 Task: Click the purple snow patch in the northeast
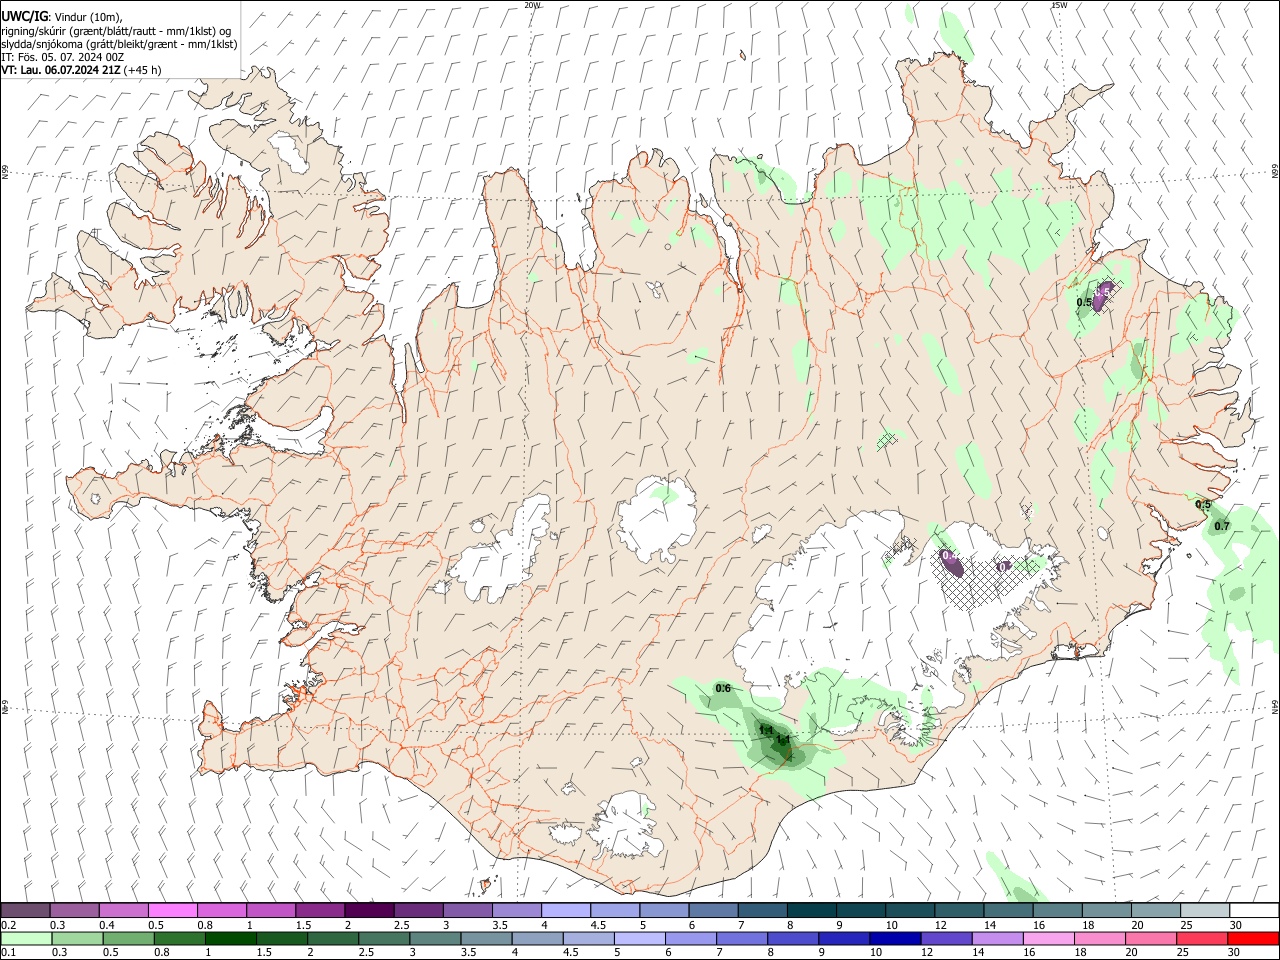[x=1101, y=297]
